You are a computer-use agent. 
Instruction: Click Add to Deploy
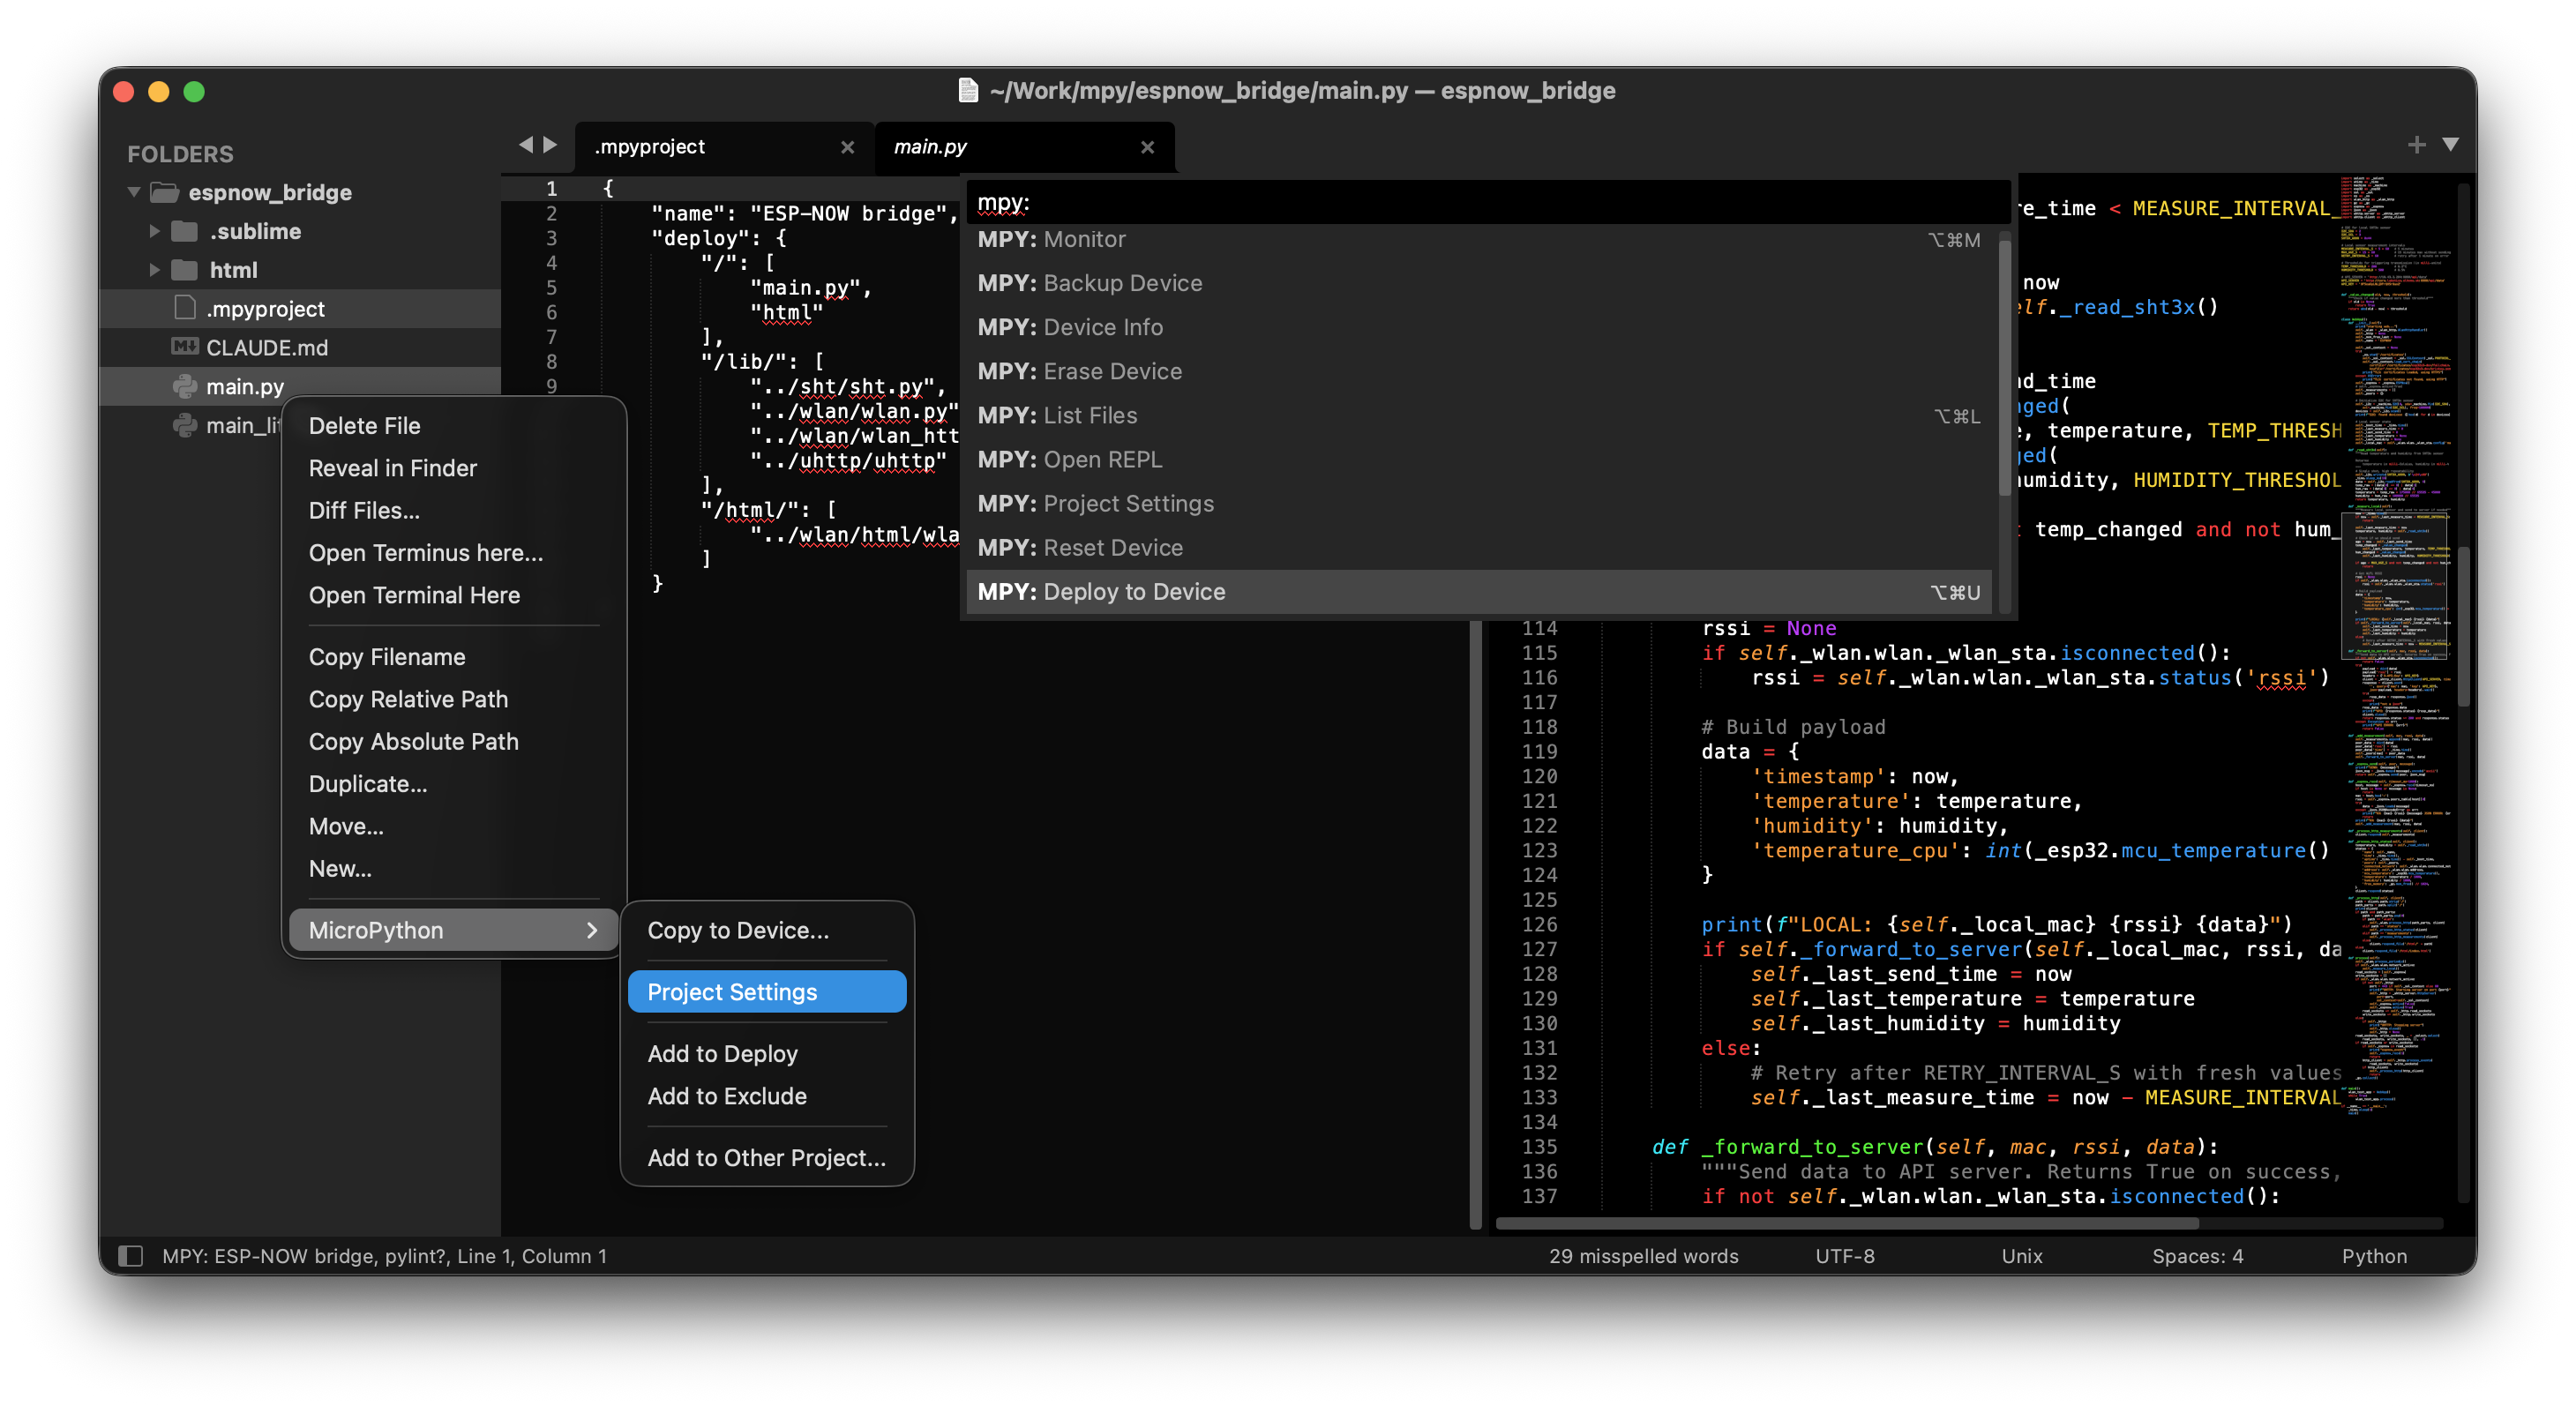coord(723,1053)
